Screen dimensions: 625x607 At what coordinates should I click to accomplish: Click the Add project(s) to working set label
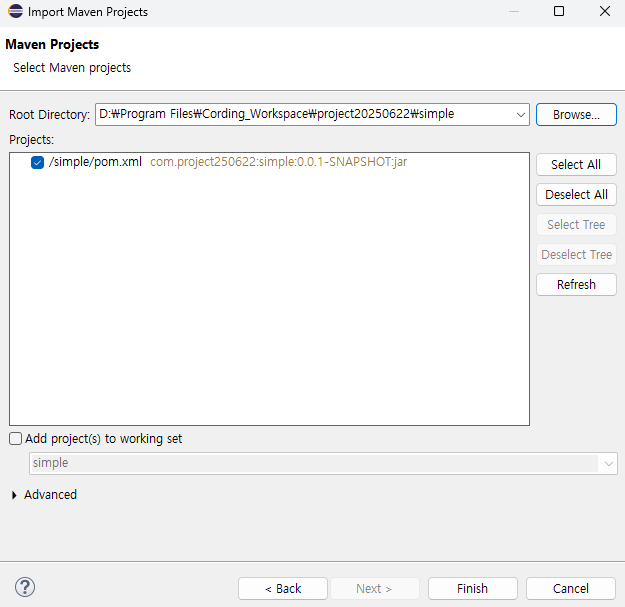pos(104,439)
